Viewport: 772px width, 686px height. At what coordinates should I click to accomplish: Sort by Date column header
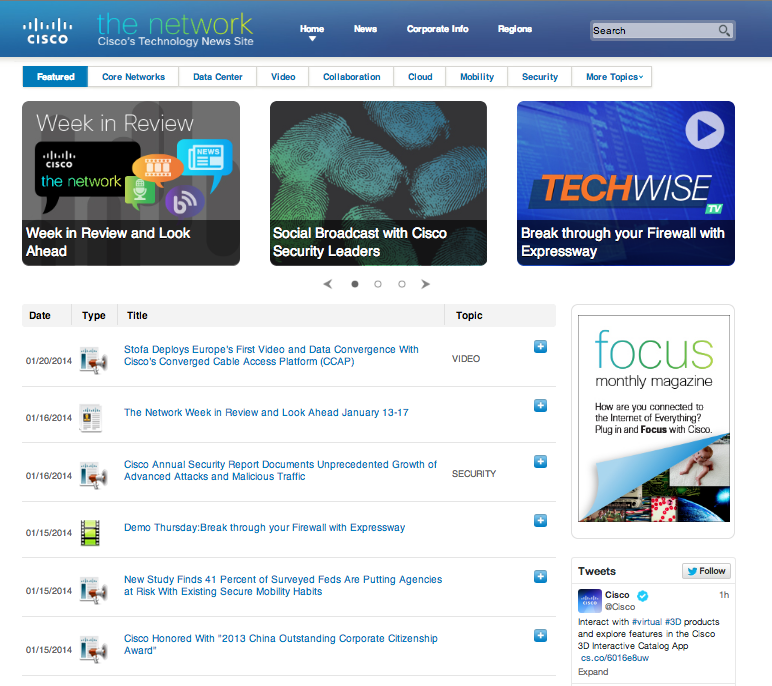click(40, 315)
